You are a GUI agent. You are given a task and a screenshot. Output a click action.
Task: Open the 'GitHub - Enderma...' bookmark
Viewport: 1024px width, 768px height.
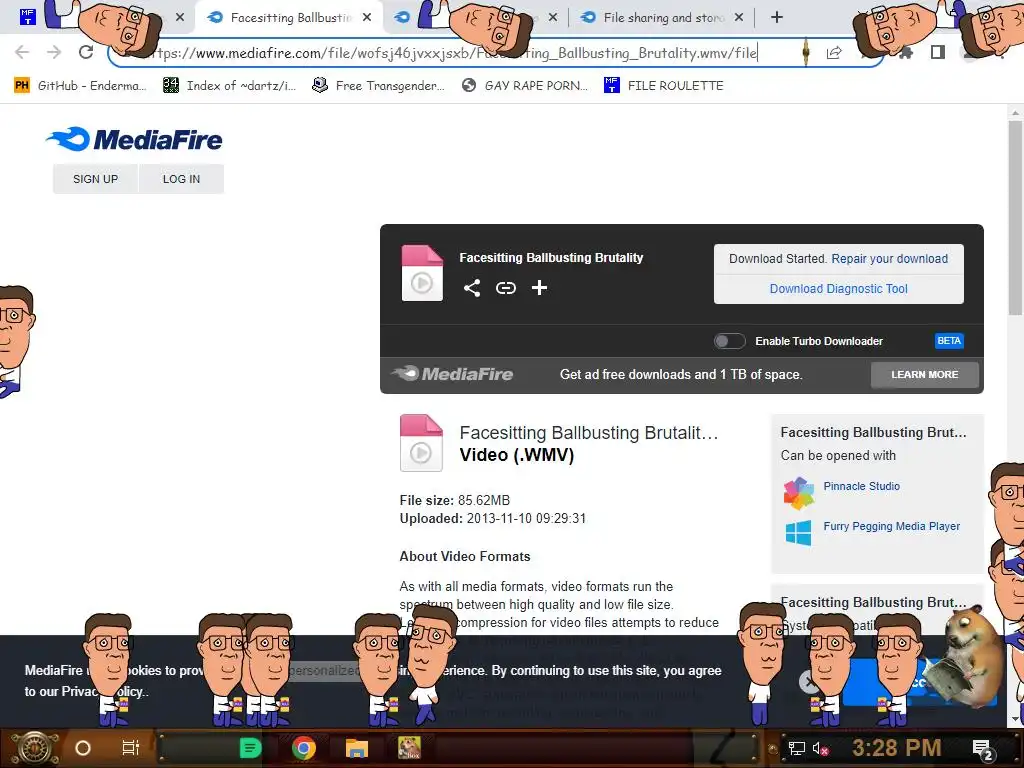[80, 86]
